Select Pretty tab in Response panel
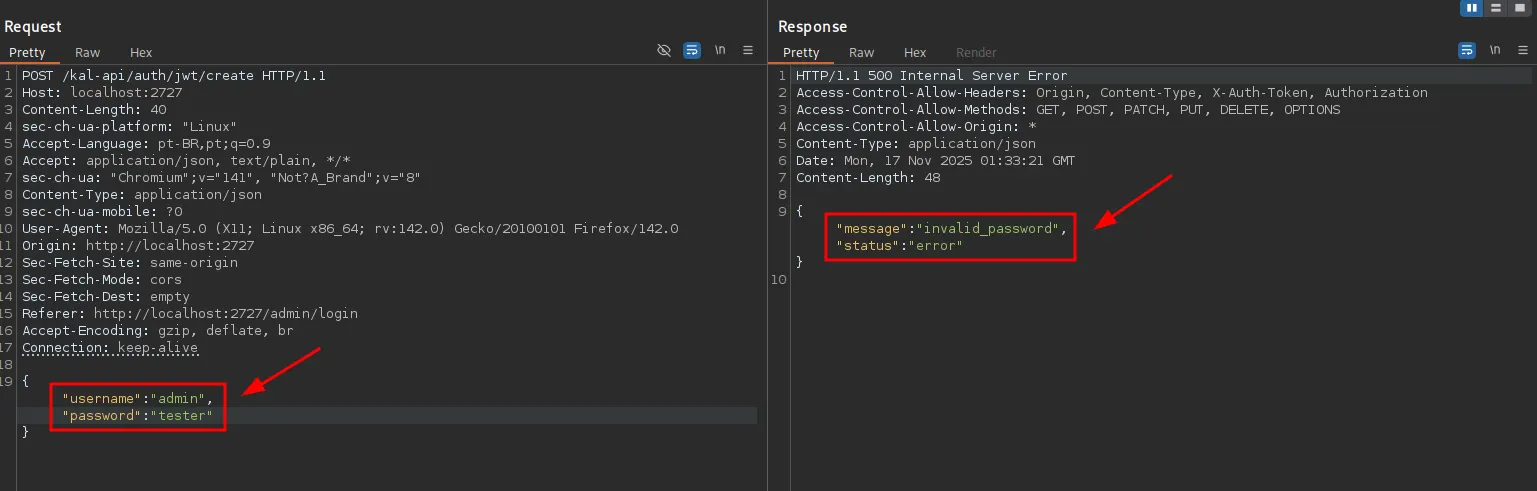 click(801, 52)
